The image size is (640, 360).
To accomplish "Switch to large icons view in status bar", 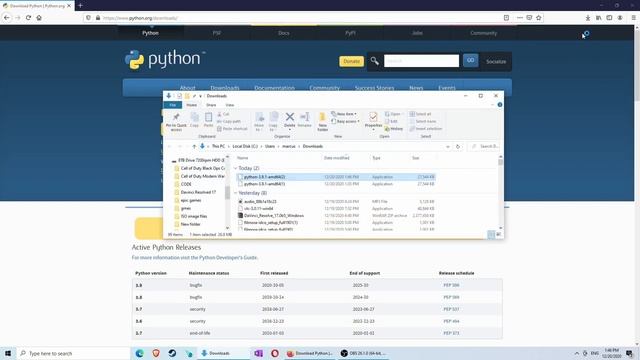I will 499,234.
